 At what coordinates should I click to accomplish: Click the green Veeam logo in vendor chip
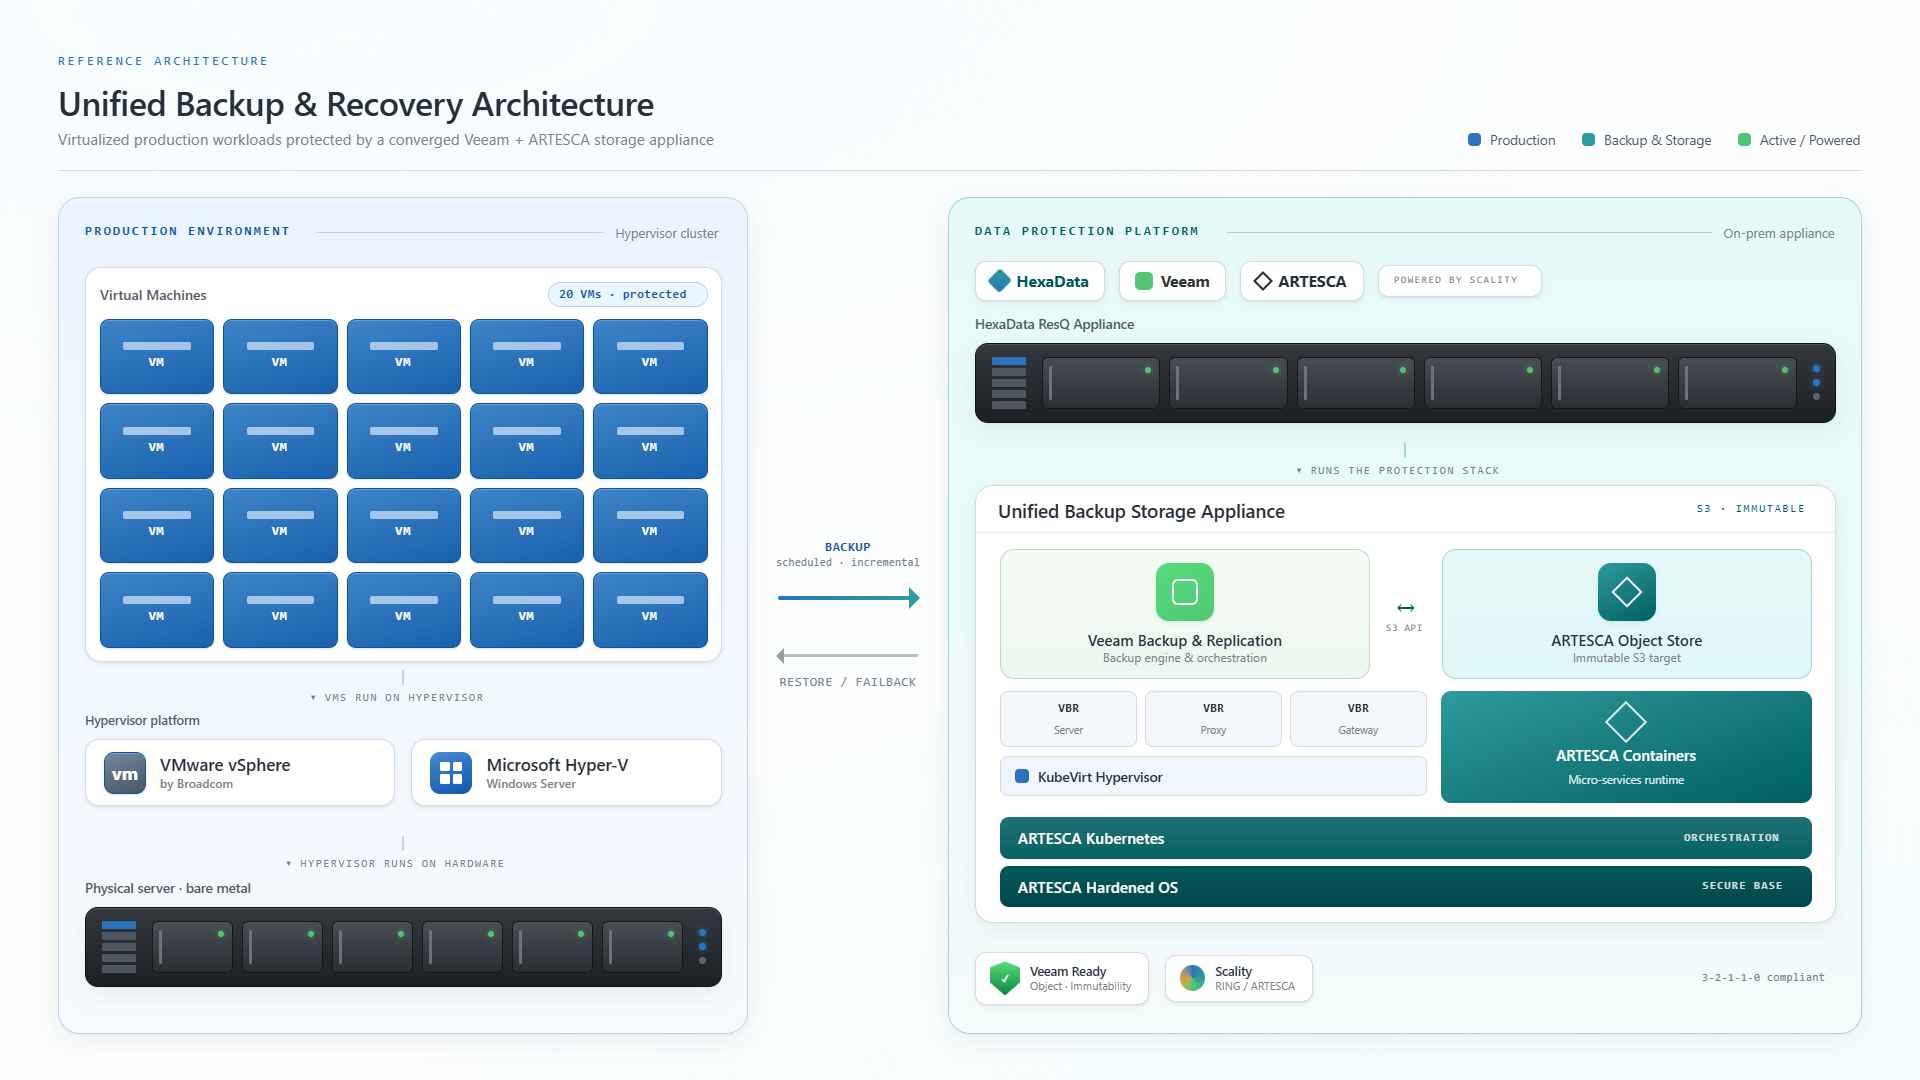[1144, 281]
